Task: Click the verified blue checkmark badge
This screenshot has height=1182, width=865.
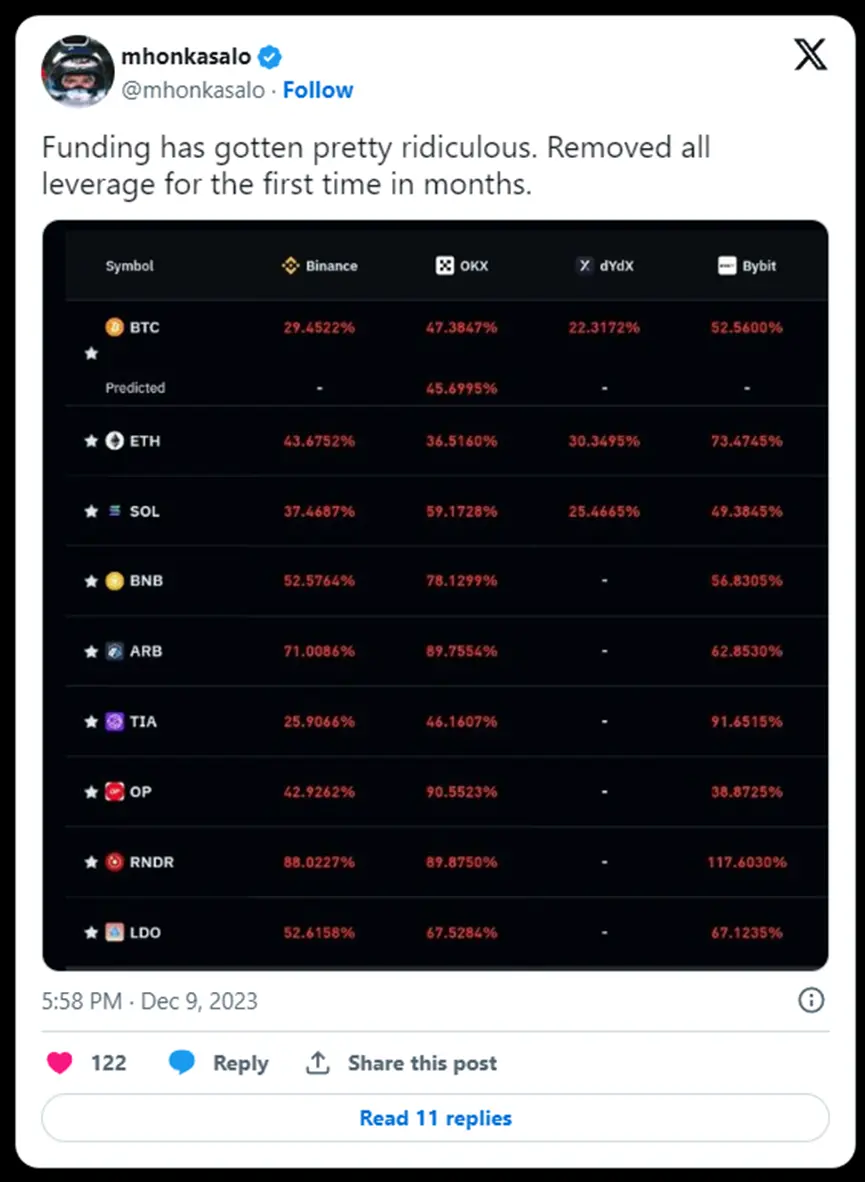Action: point(271,56)
